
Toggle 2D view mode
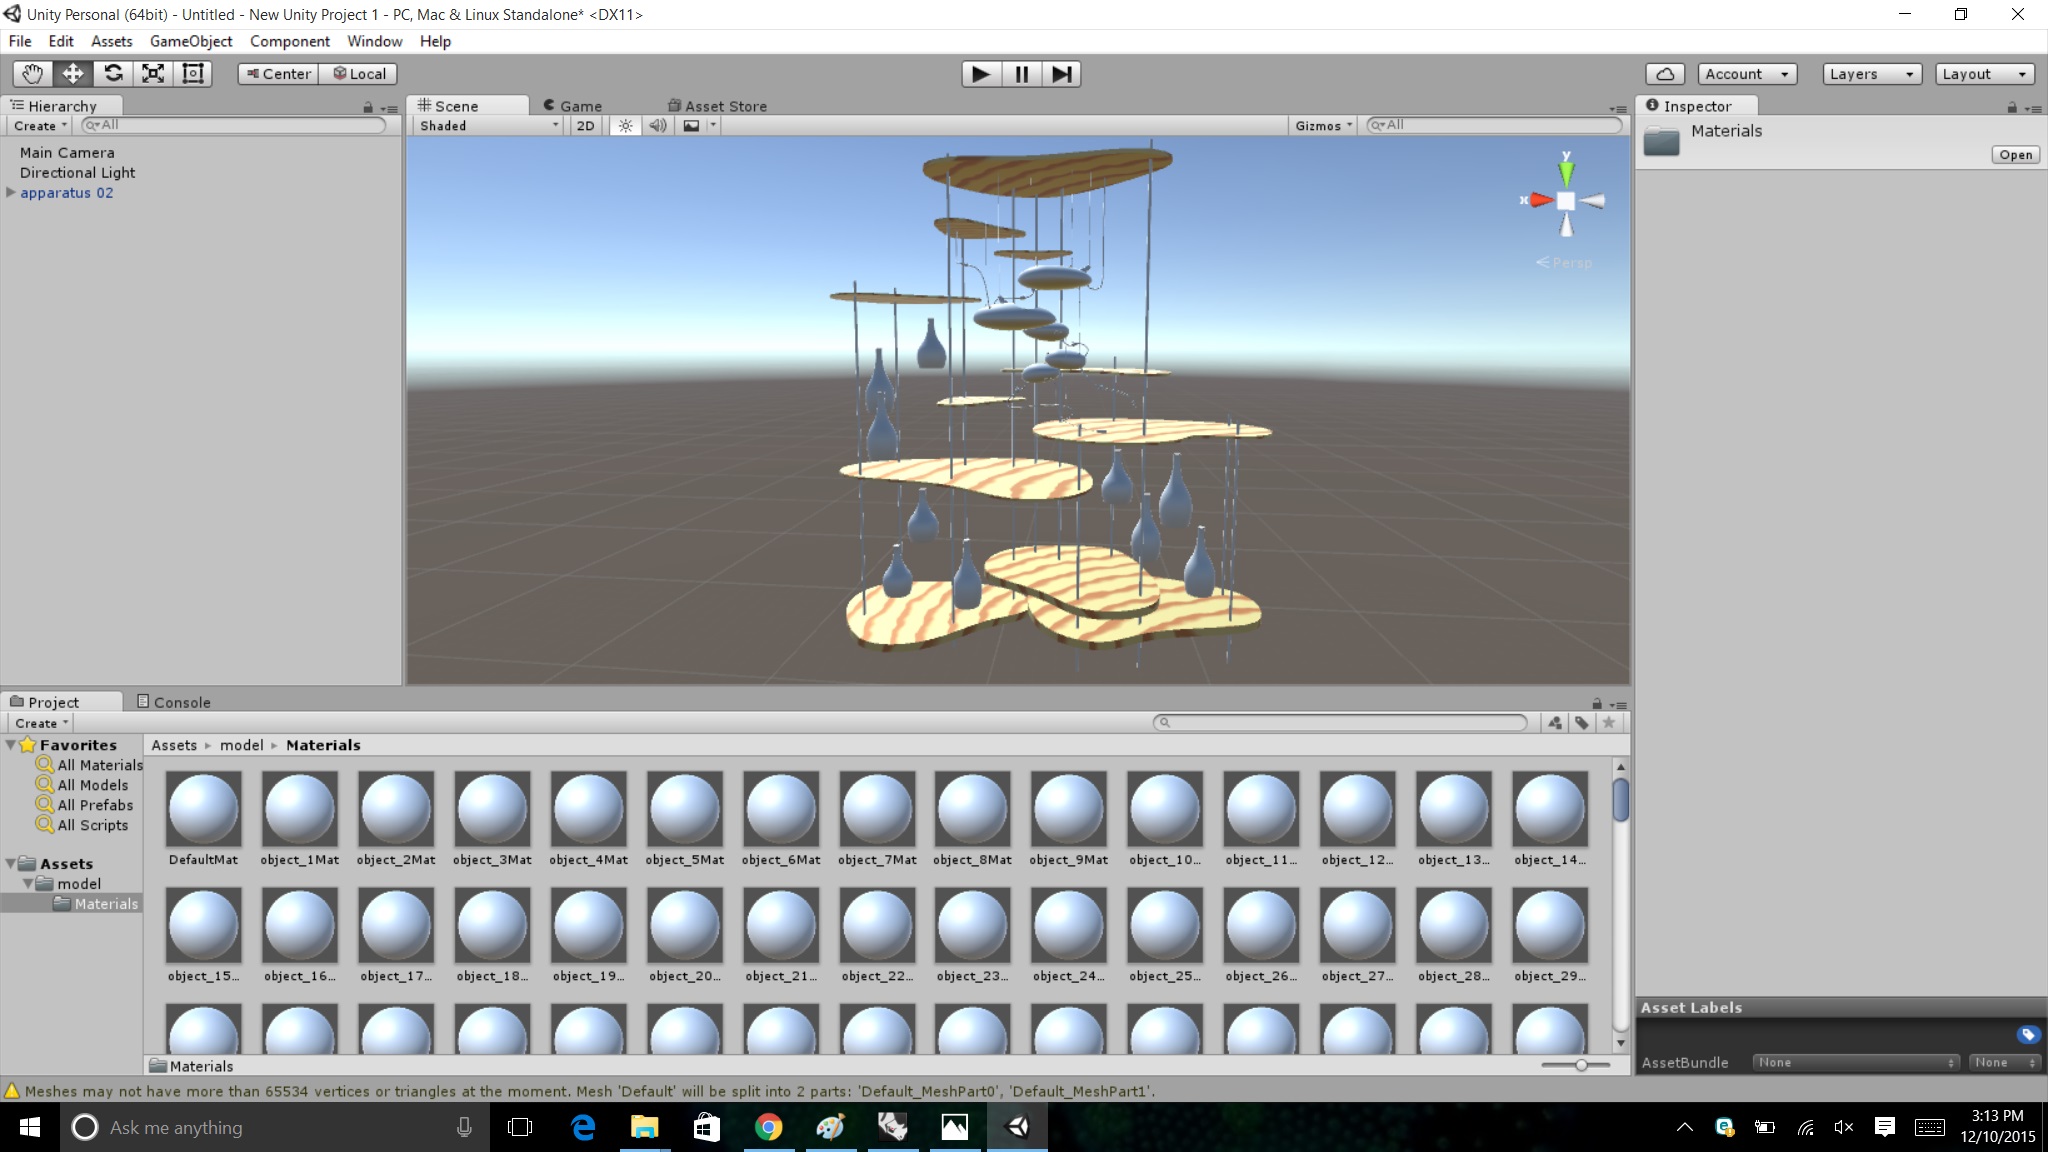pyautogui.click(x=584, y=125)
